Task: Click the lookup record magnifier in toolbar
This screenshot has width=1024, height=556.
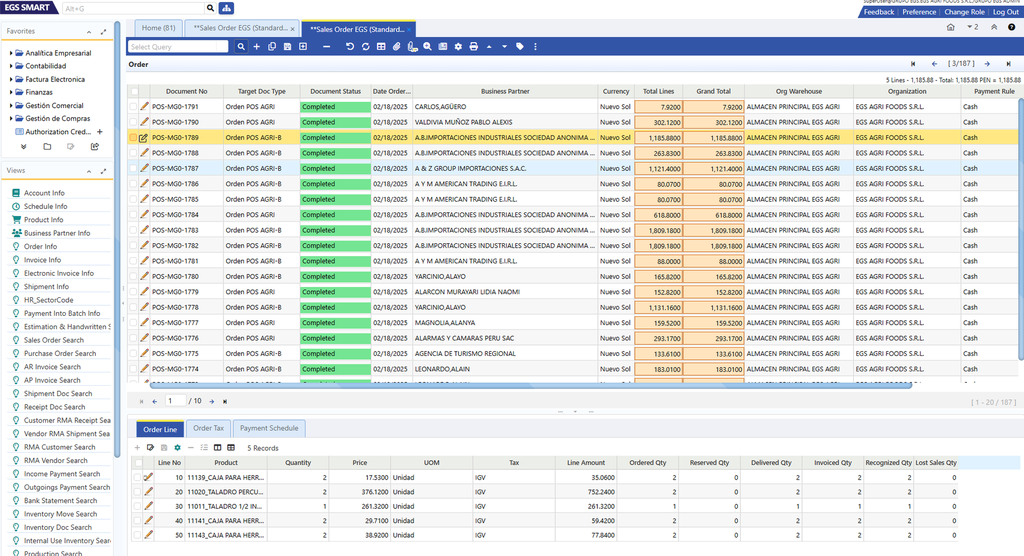Action: 241,47
